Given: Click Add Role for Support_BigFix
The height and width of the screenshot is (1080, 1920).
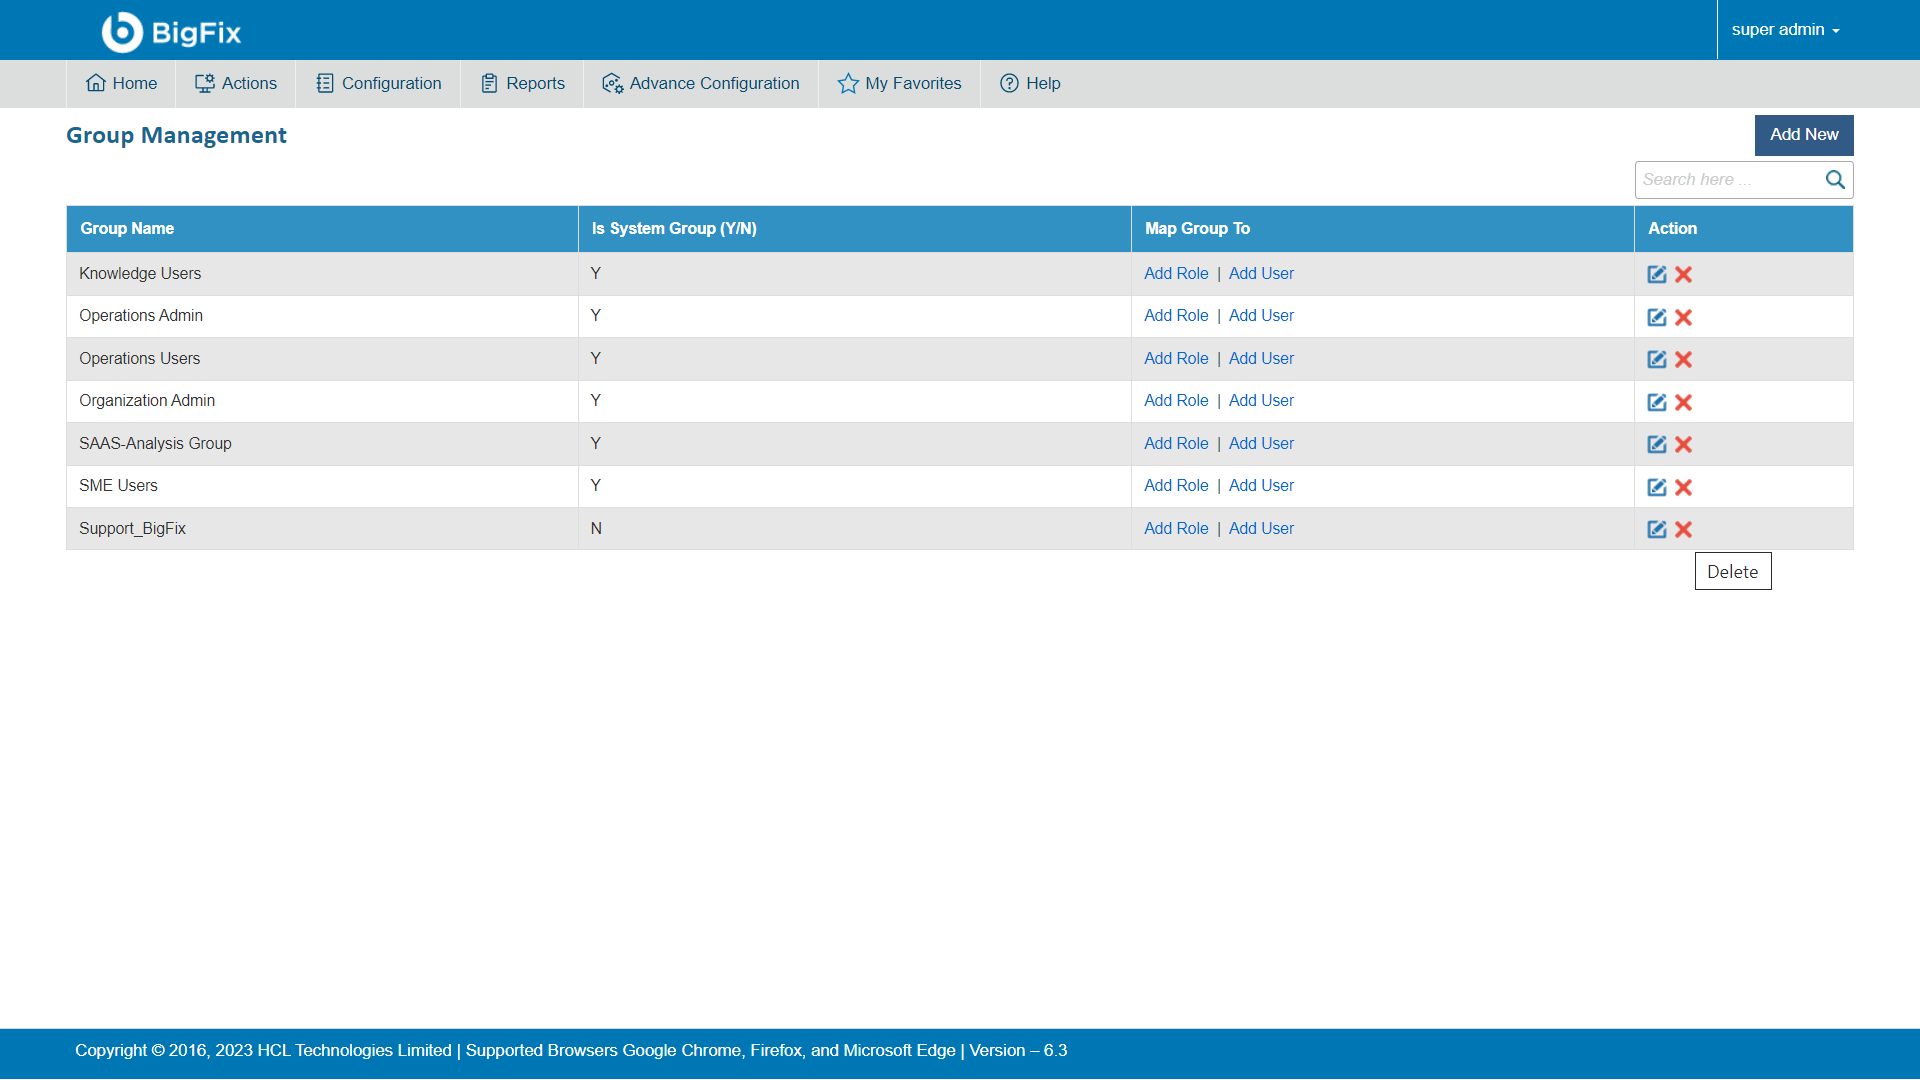Looking at the screenshot, I should click(1176, 528).
